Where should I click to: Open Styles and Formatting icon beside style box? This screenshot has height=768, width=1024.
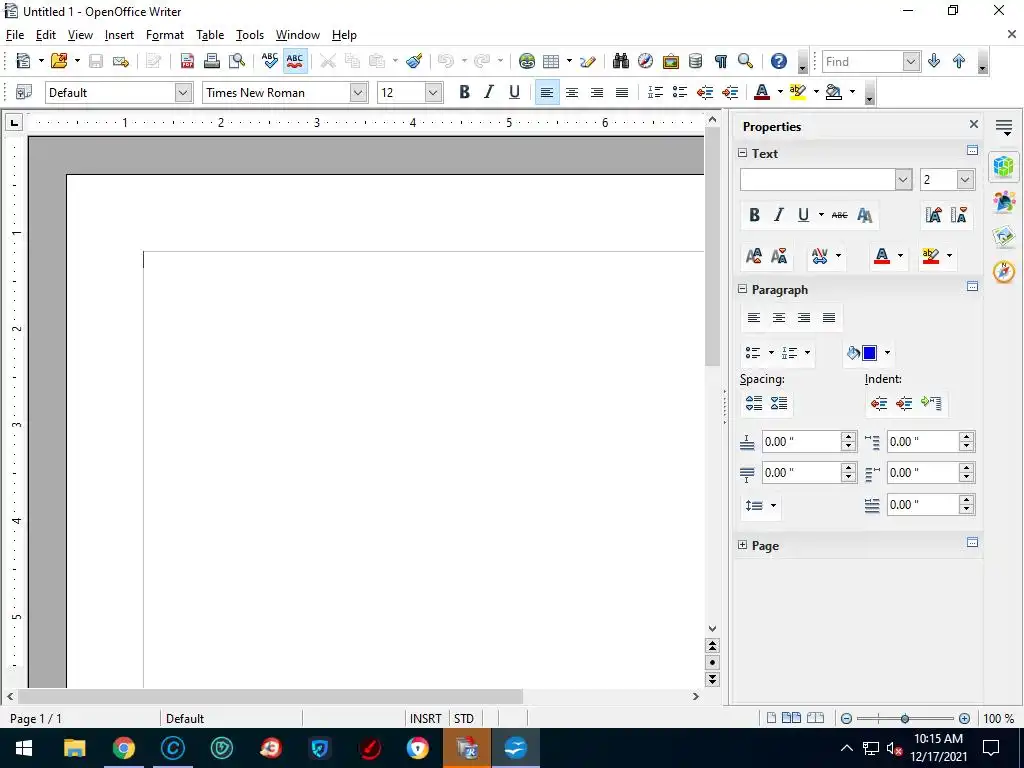point(24,93)
